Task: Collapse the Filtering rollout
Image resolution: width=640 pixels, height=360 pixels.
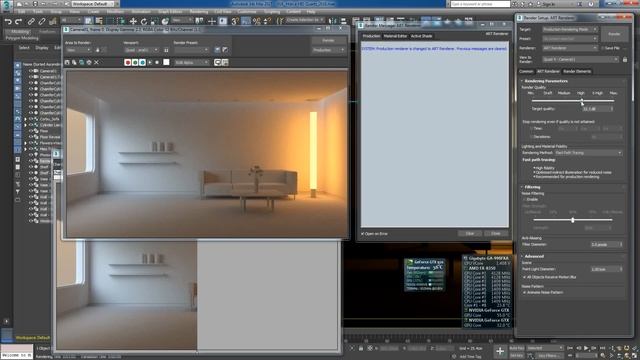Action: [532, 187]
